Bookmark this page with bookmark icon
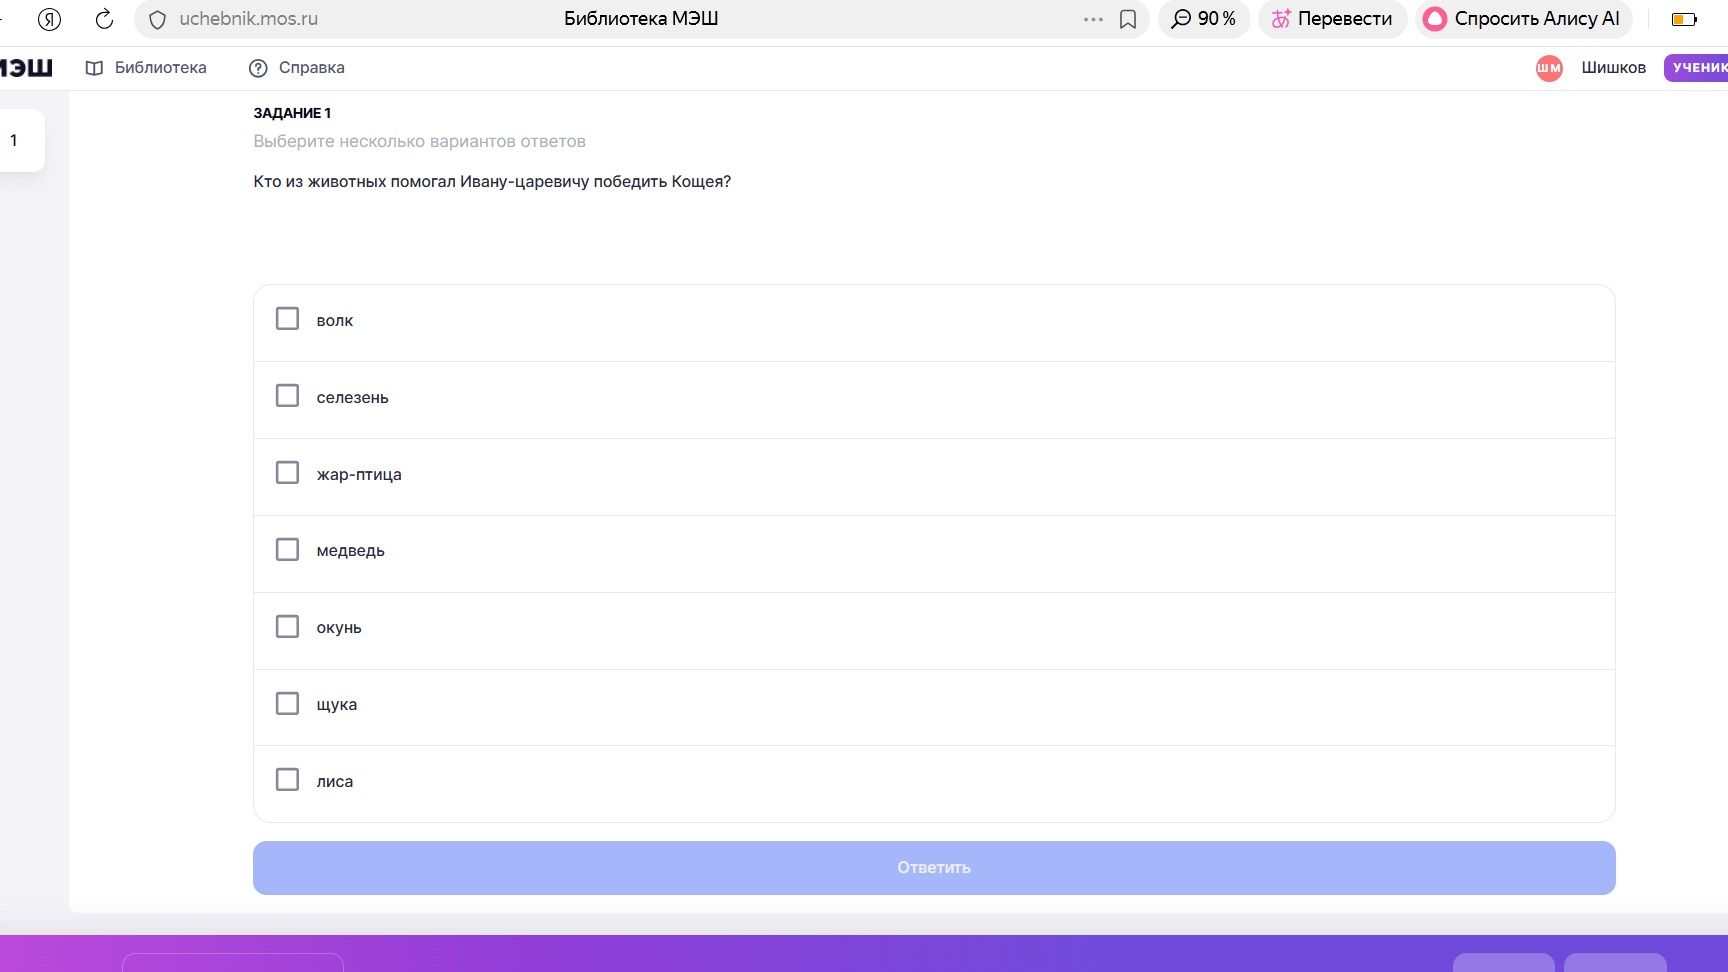 (1128, 19)
